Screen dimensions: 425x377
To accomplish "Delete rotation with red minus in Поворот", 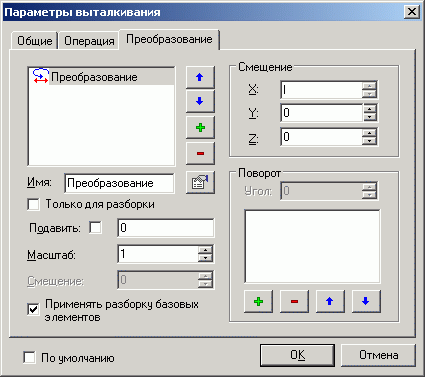I will 294,301.
